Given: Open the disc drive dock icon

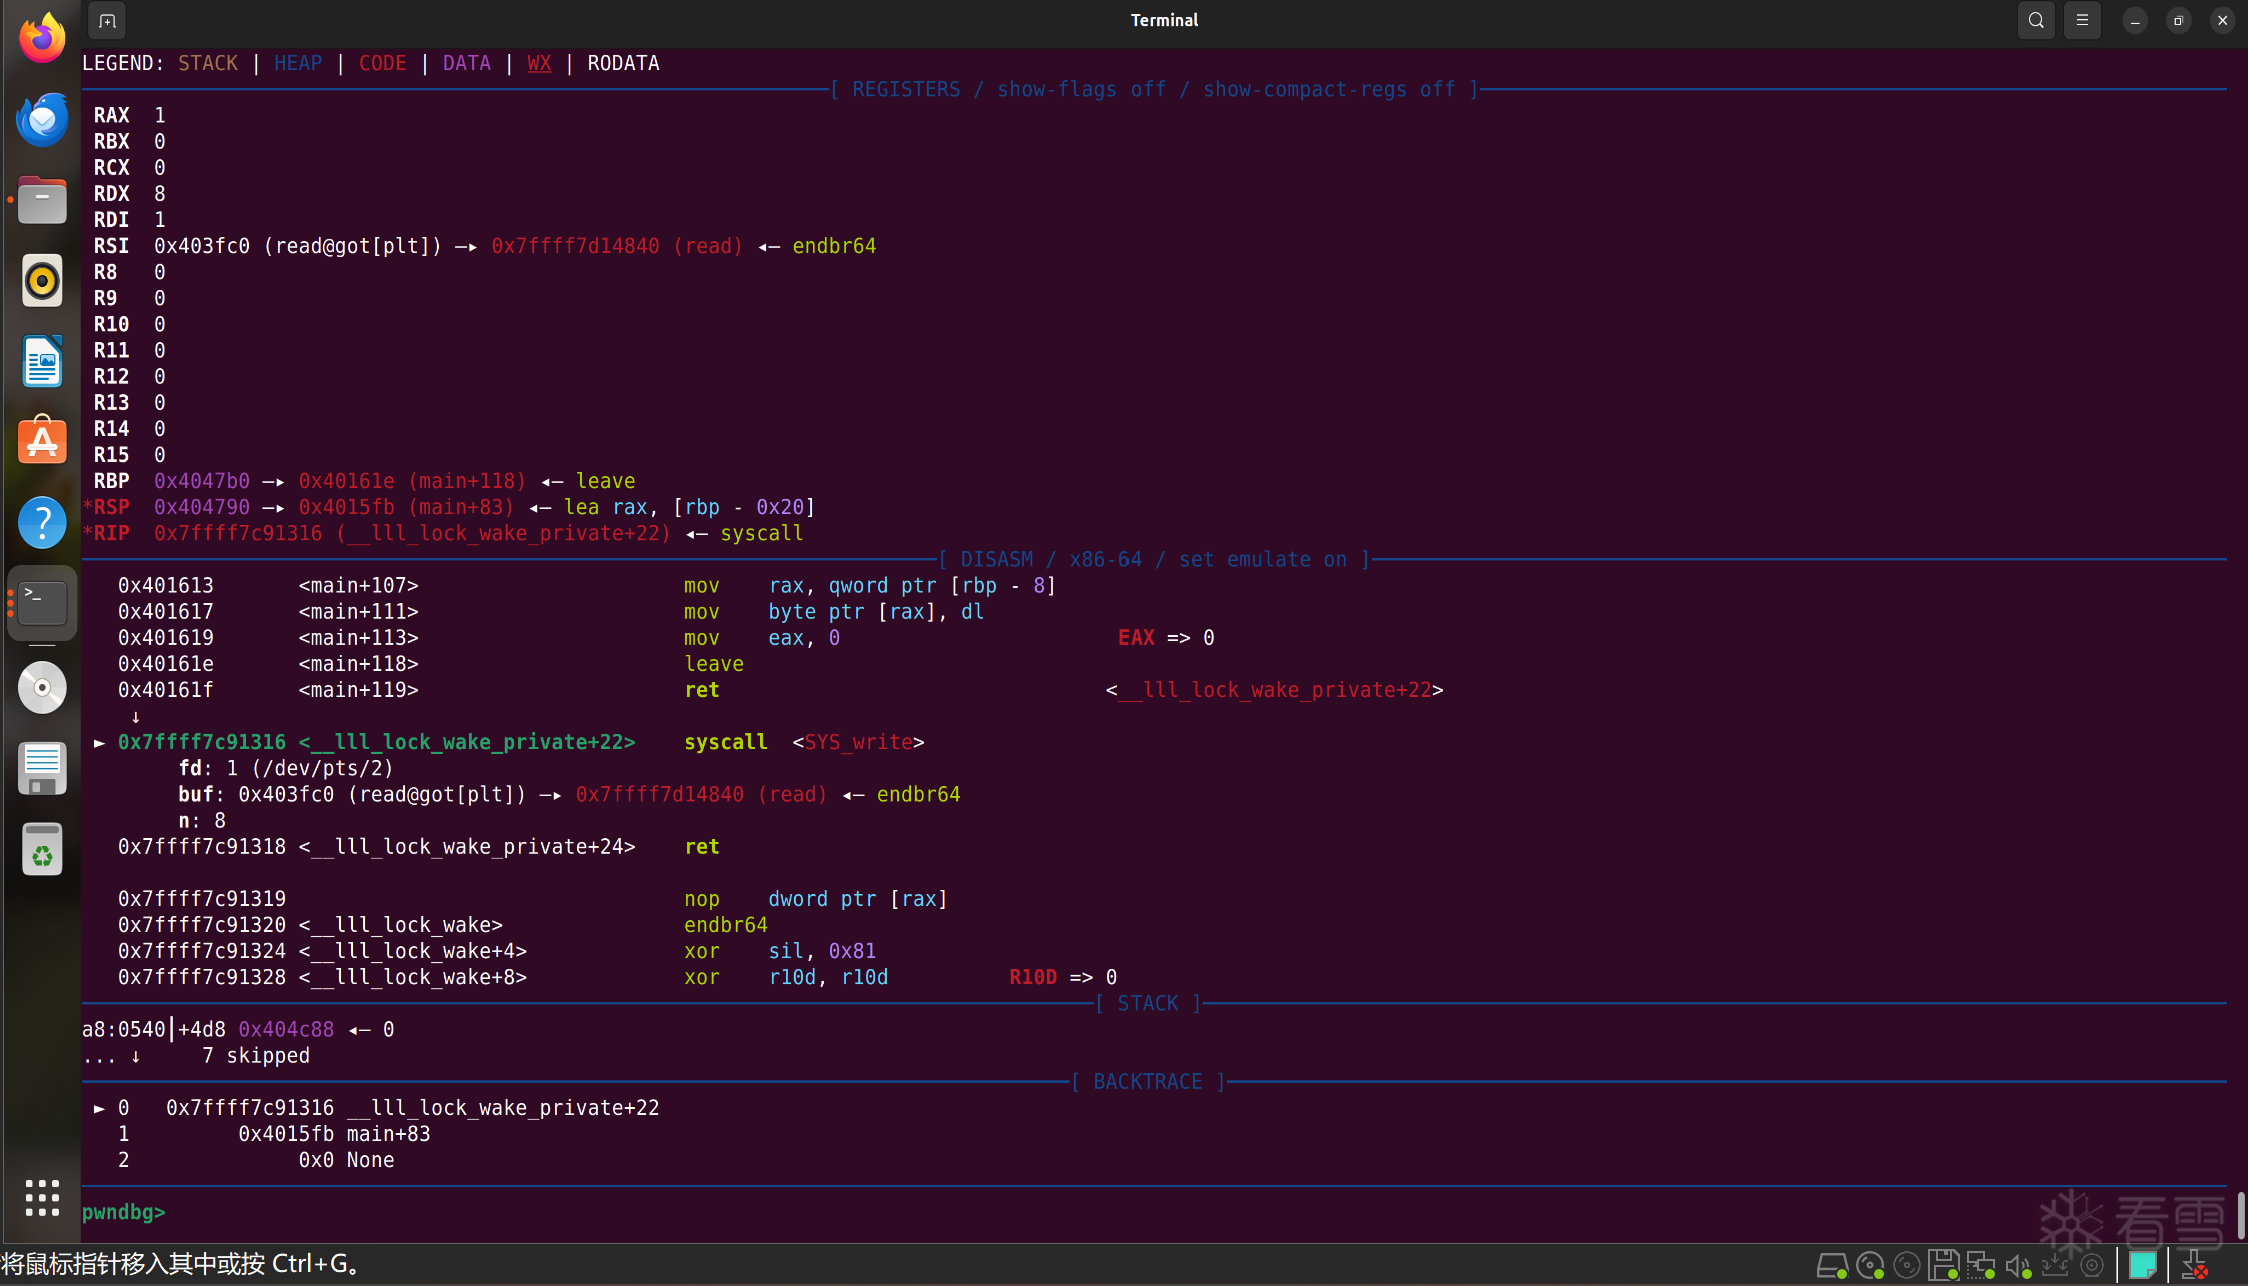Looking at the screenshot, I should pos(42,688).
